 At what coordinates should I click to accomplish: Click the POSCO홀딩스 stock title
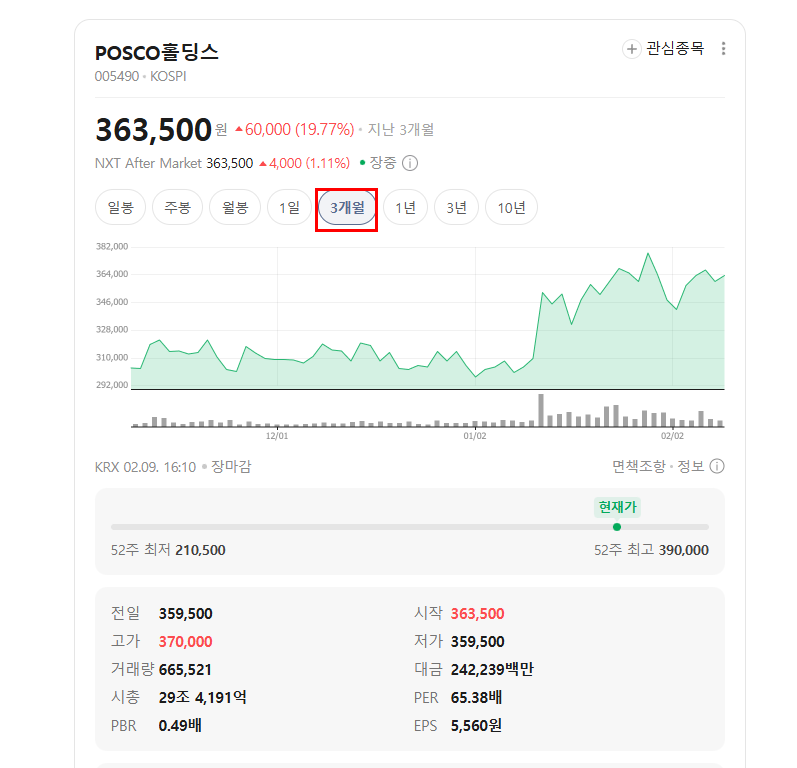[157, 52]
